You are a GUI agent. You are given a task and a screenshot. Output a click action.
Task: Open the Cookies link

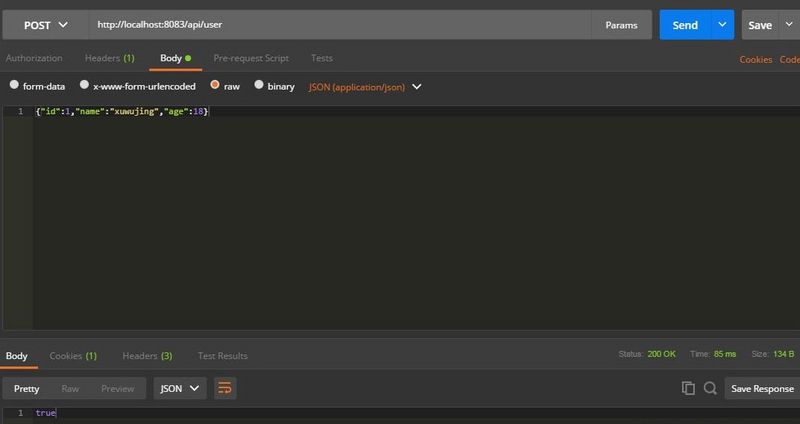pos(756,60)
